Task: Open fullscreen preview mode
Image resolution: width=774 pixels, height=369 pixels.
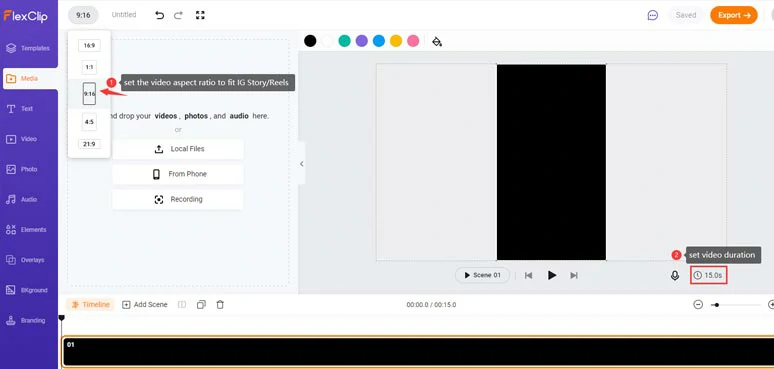Action: click(x=200, y=15)
